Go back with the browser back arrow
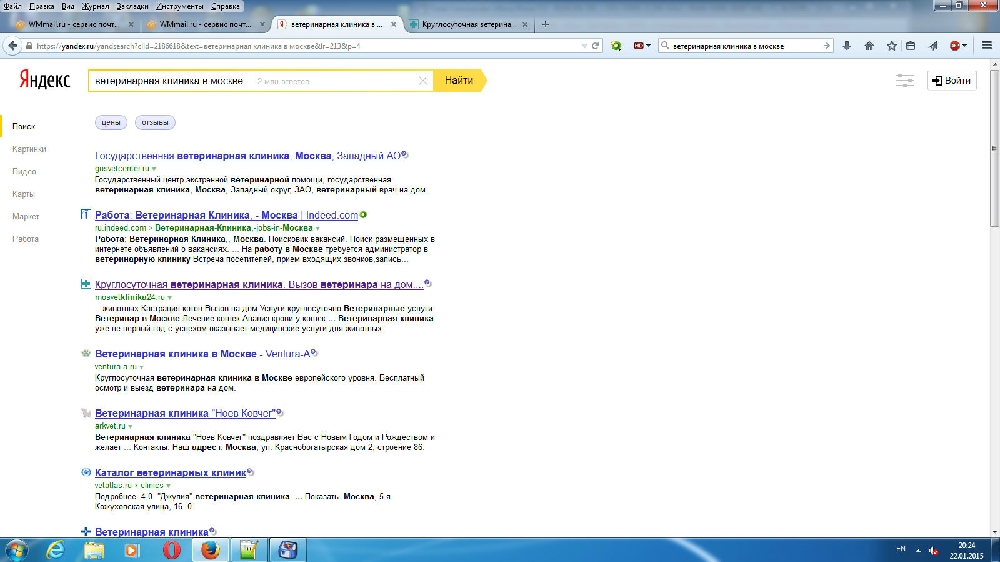Viewport: 1000px width, 562px height. point(12,46)
